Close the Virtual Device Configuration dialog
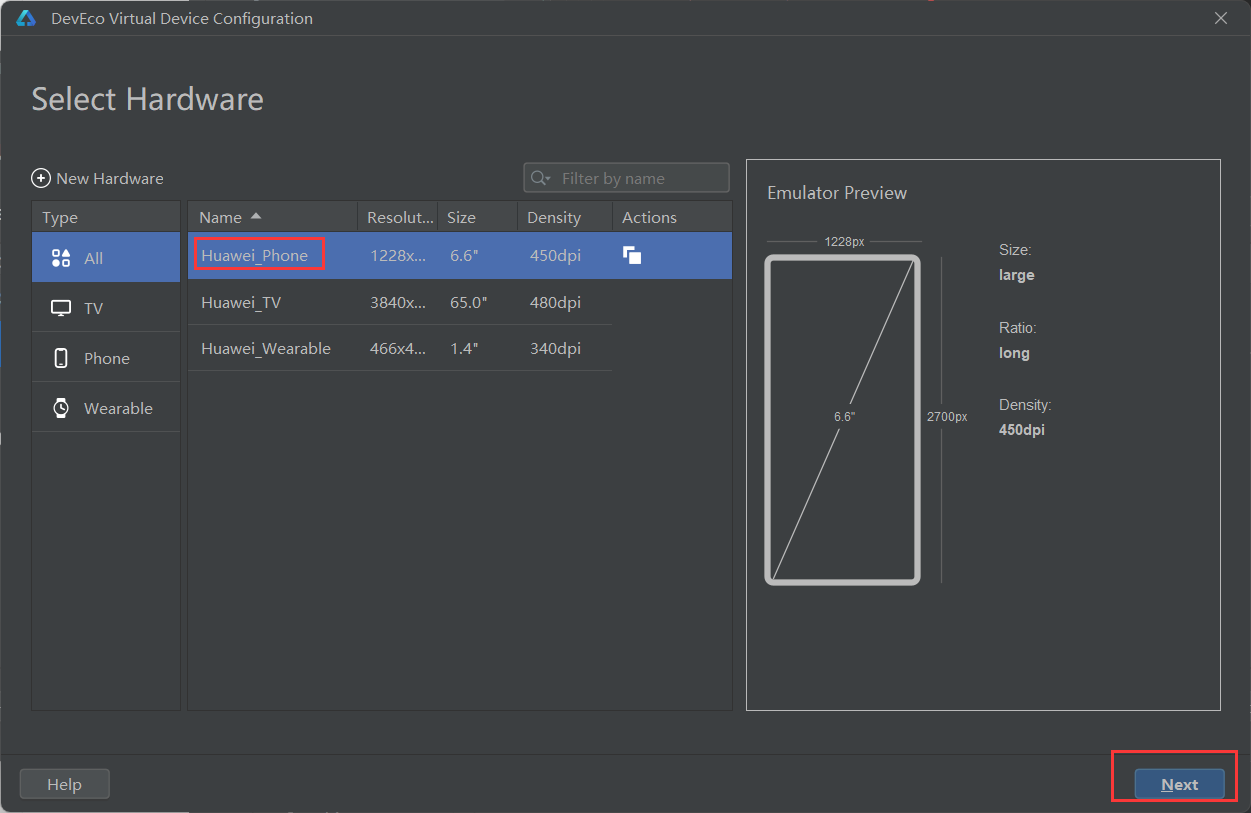The image size is (1251, 813). pos(1221,18)
